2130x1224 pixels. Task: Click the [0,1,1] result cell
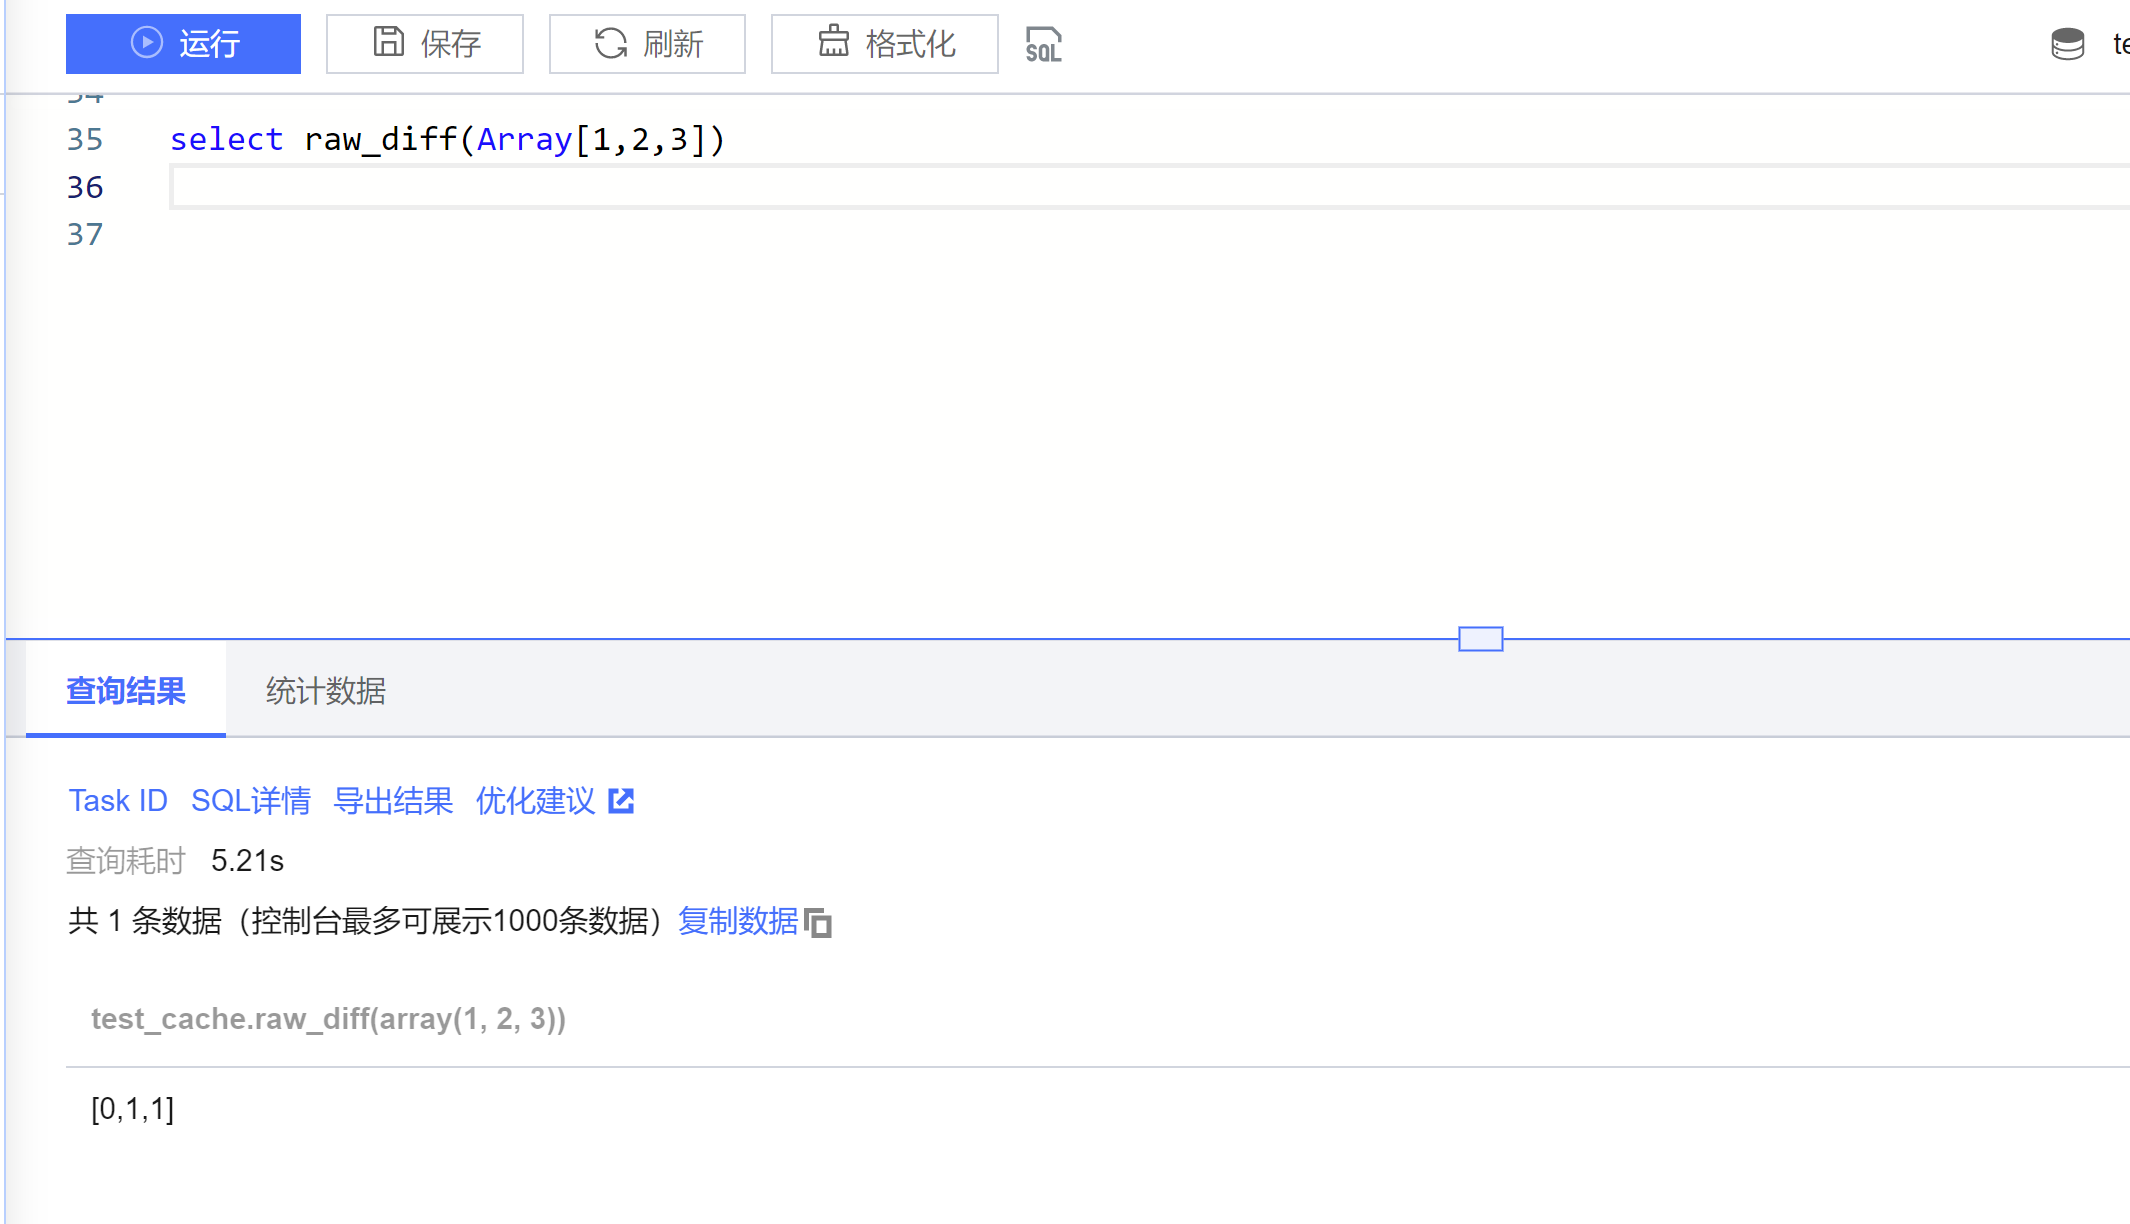point(133,1109)
